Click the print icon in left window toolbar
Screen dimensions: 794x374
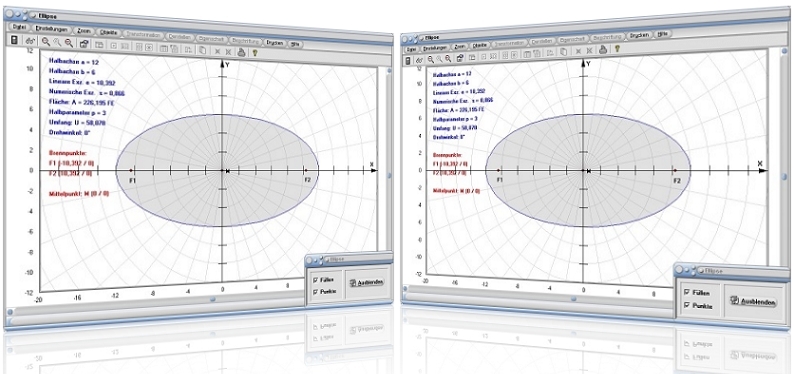coord(242,52)
